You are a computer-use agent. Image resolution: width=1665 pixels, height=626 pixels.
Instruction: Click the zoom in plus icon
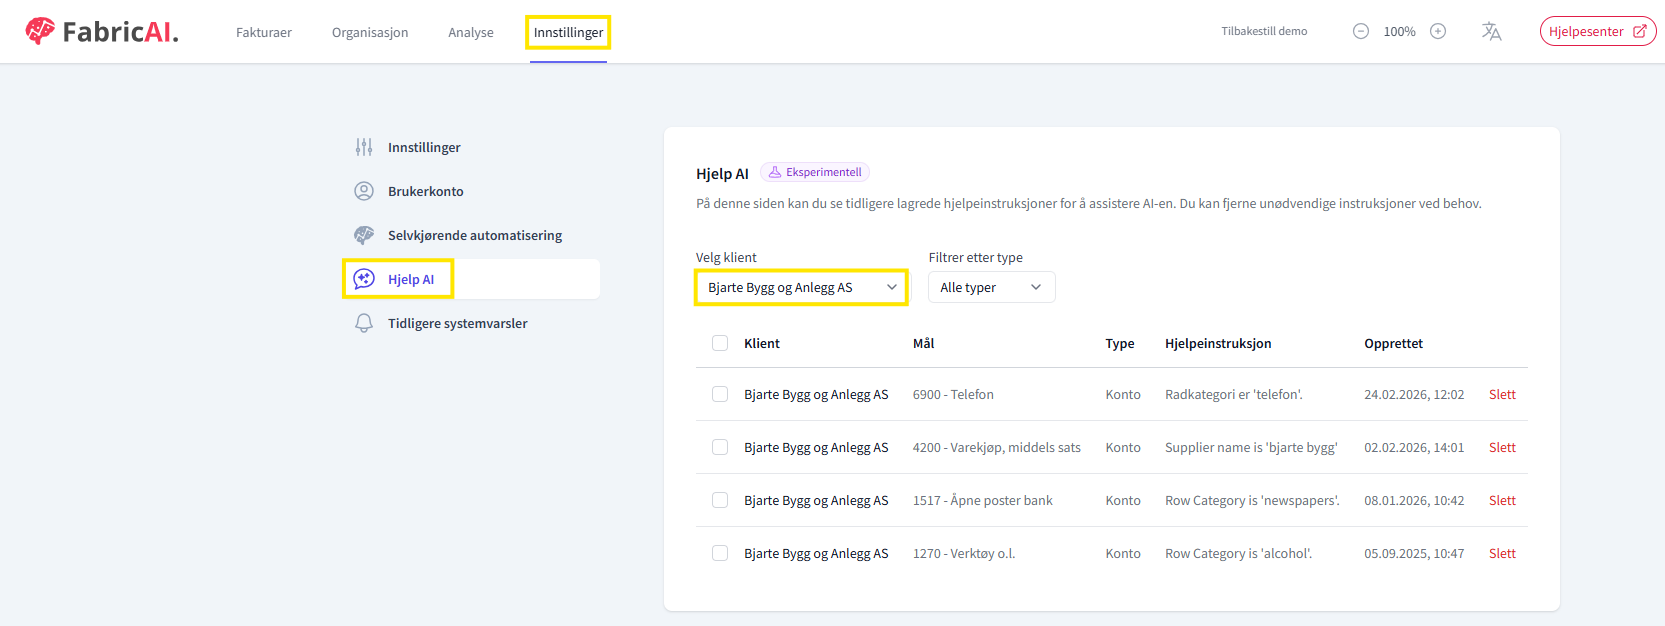1438,31
